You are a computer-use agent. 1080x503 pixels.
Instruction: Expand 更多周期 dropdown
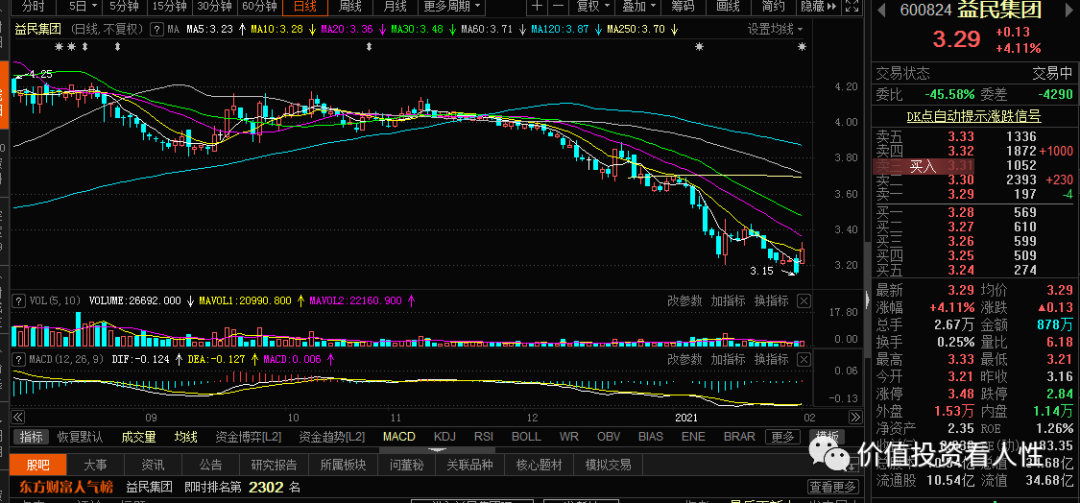(x=452, y=7)
